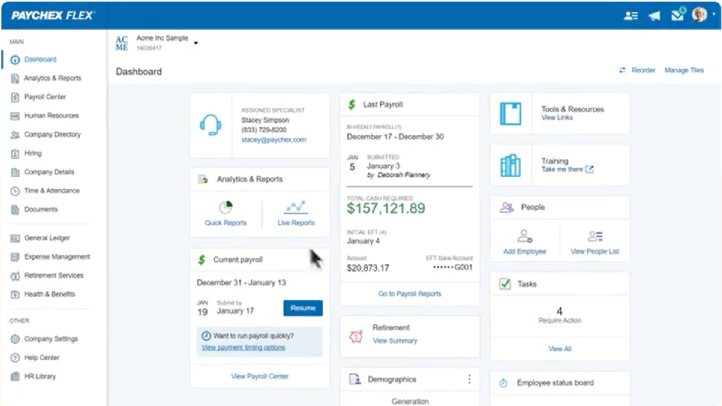
Task: Click the Tasks checkmark icon
Action: (x=505, y=284)
